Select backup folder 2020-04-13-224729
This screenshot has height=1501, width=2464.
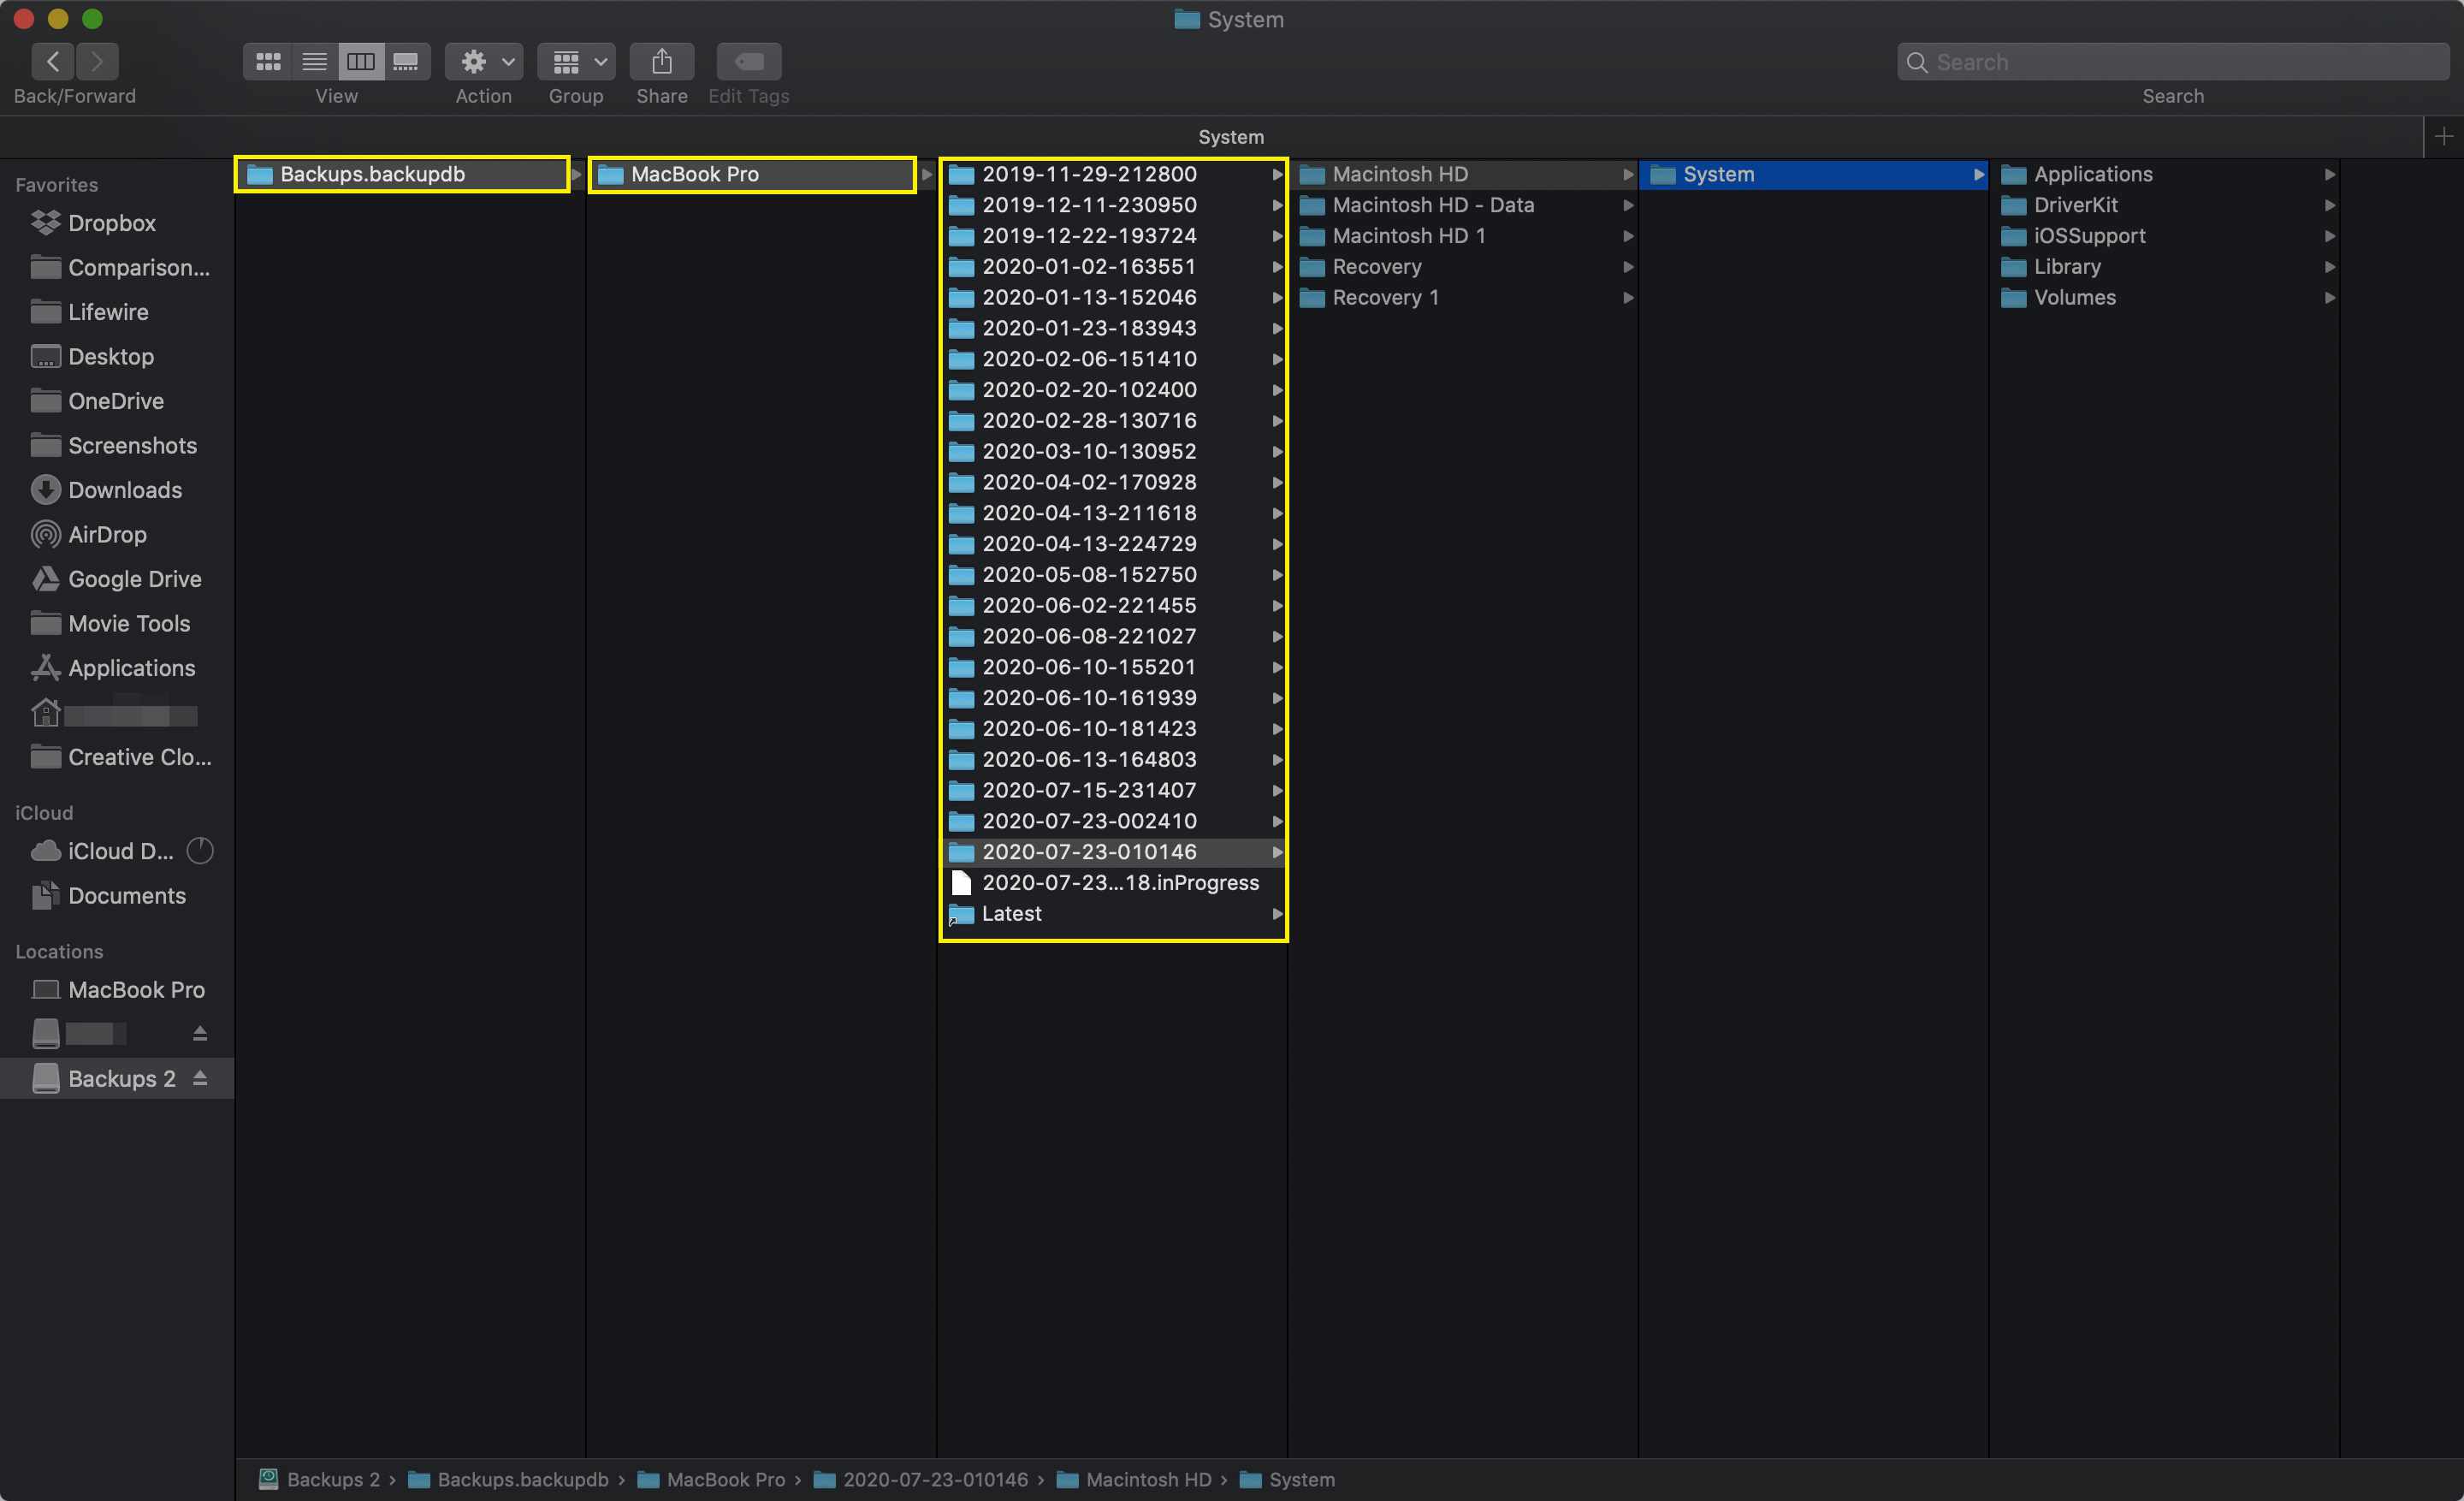pos(1113,544)
